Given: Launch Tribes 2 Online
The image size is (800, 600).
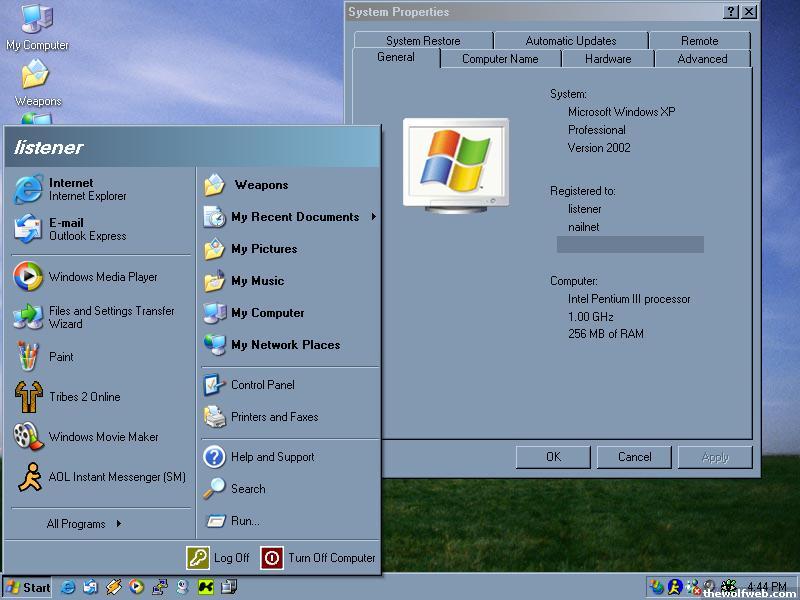Looking at the screenshot, I should point(84,397).
